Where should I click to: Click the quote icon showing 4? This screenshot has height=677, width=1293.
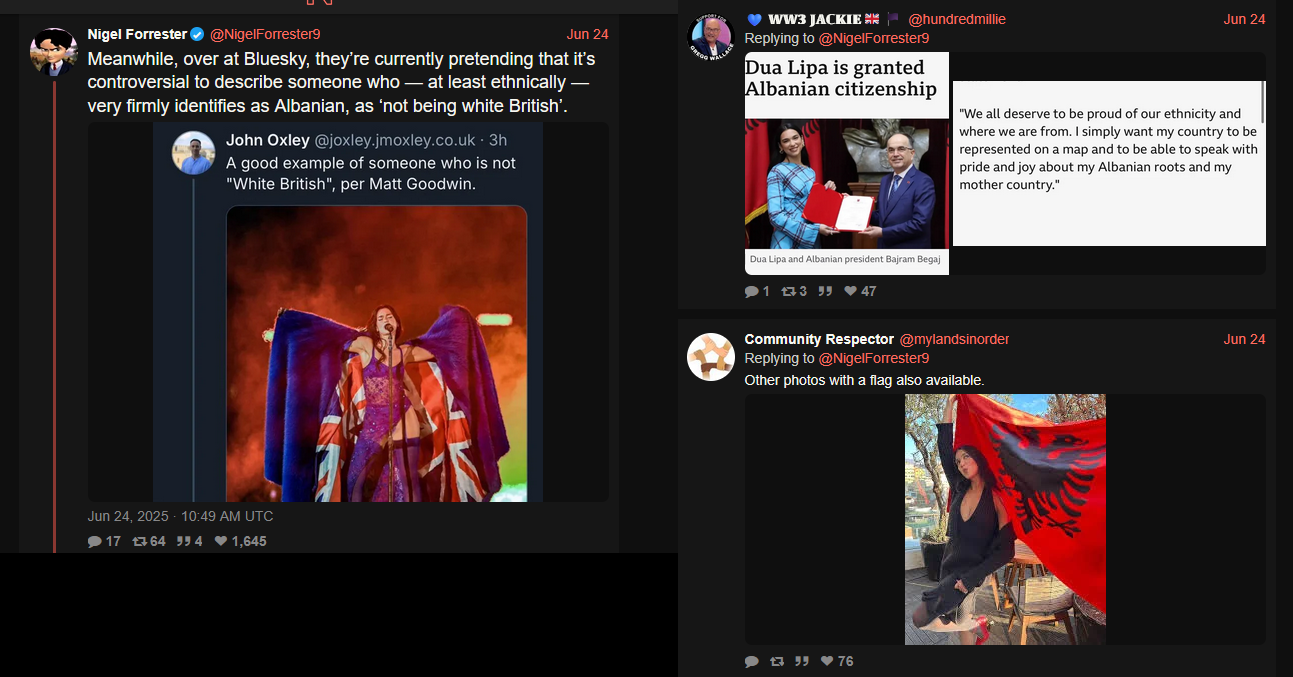(x=183, y=541)
